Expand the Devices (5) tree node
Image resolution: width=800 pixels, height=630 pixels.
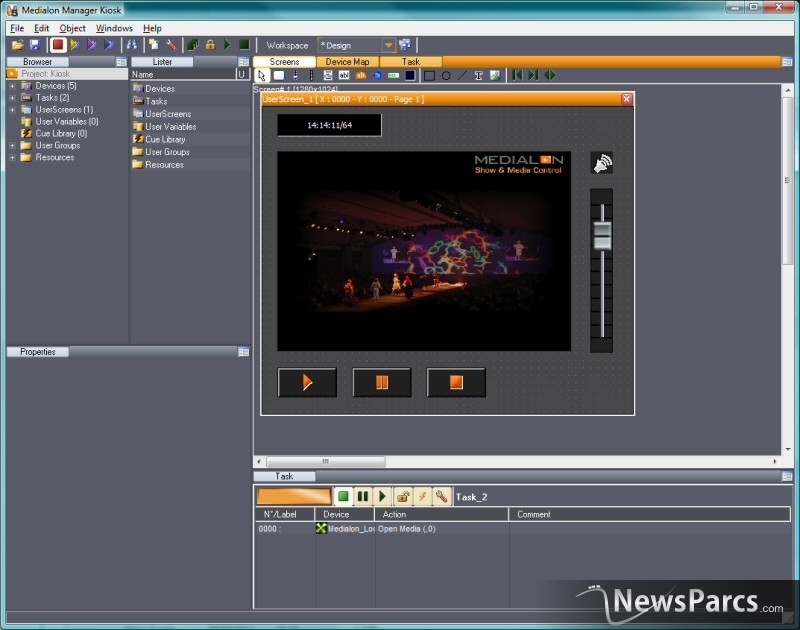12,86
